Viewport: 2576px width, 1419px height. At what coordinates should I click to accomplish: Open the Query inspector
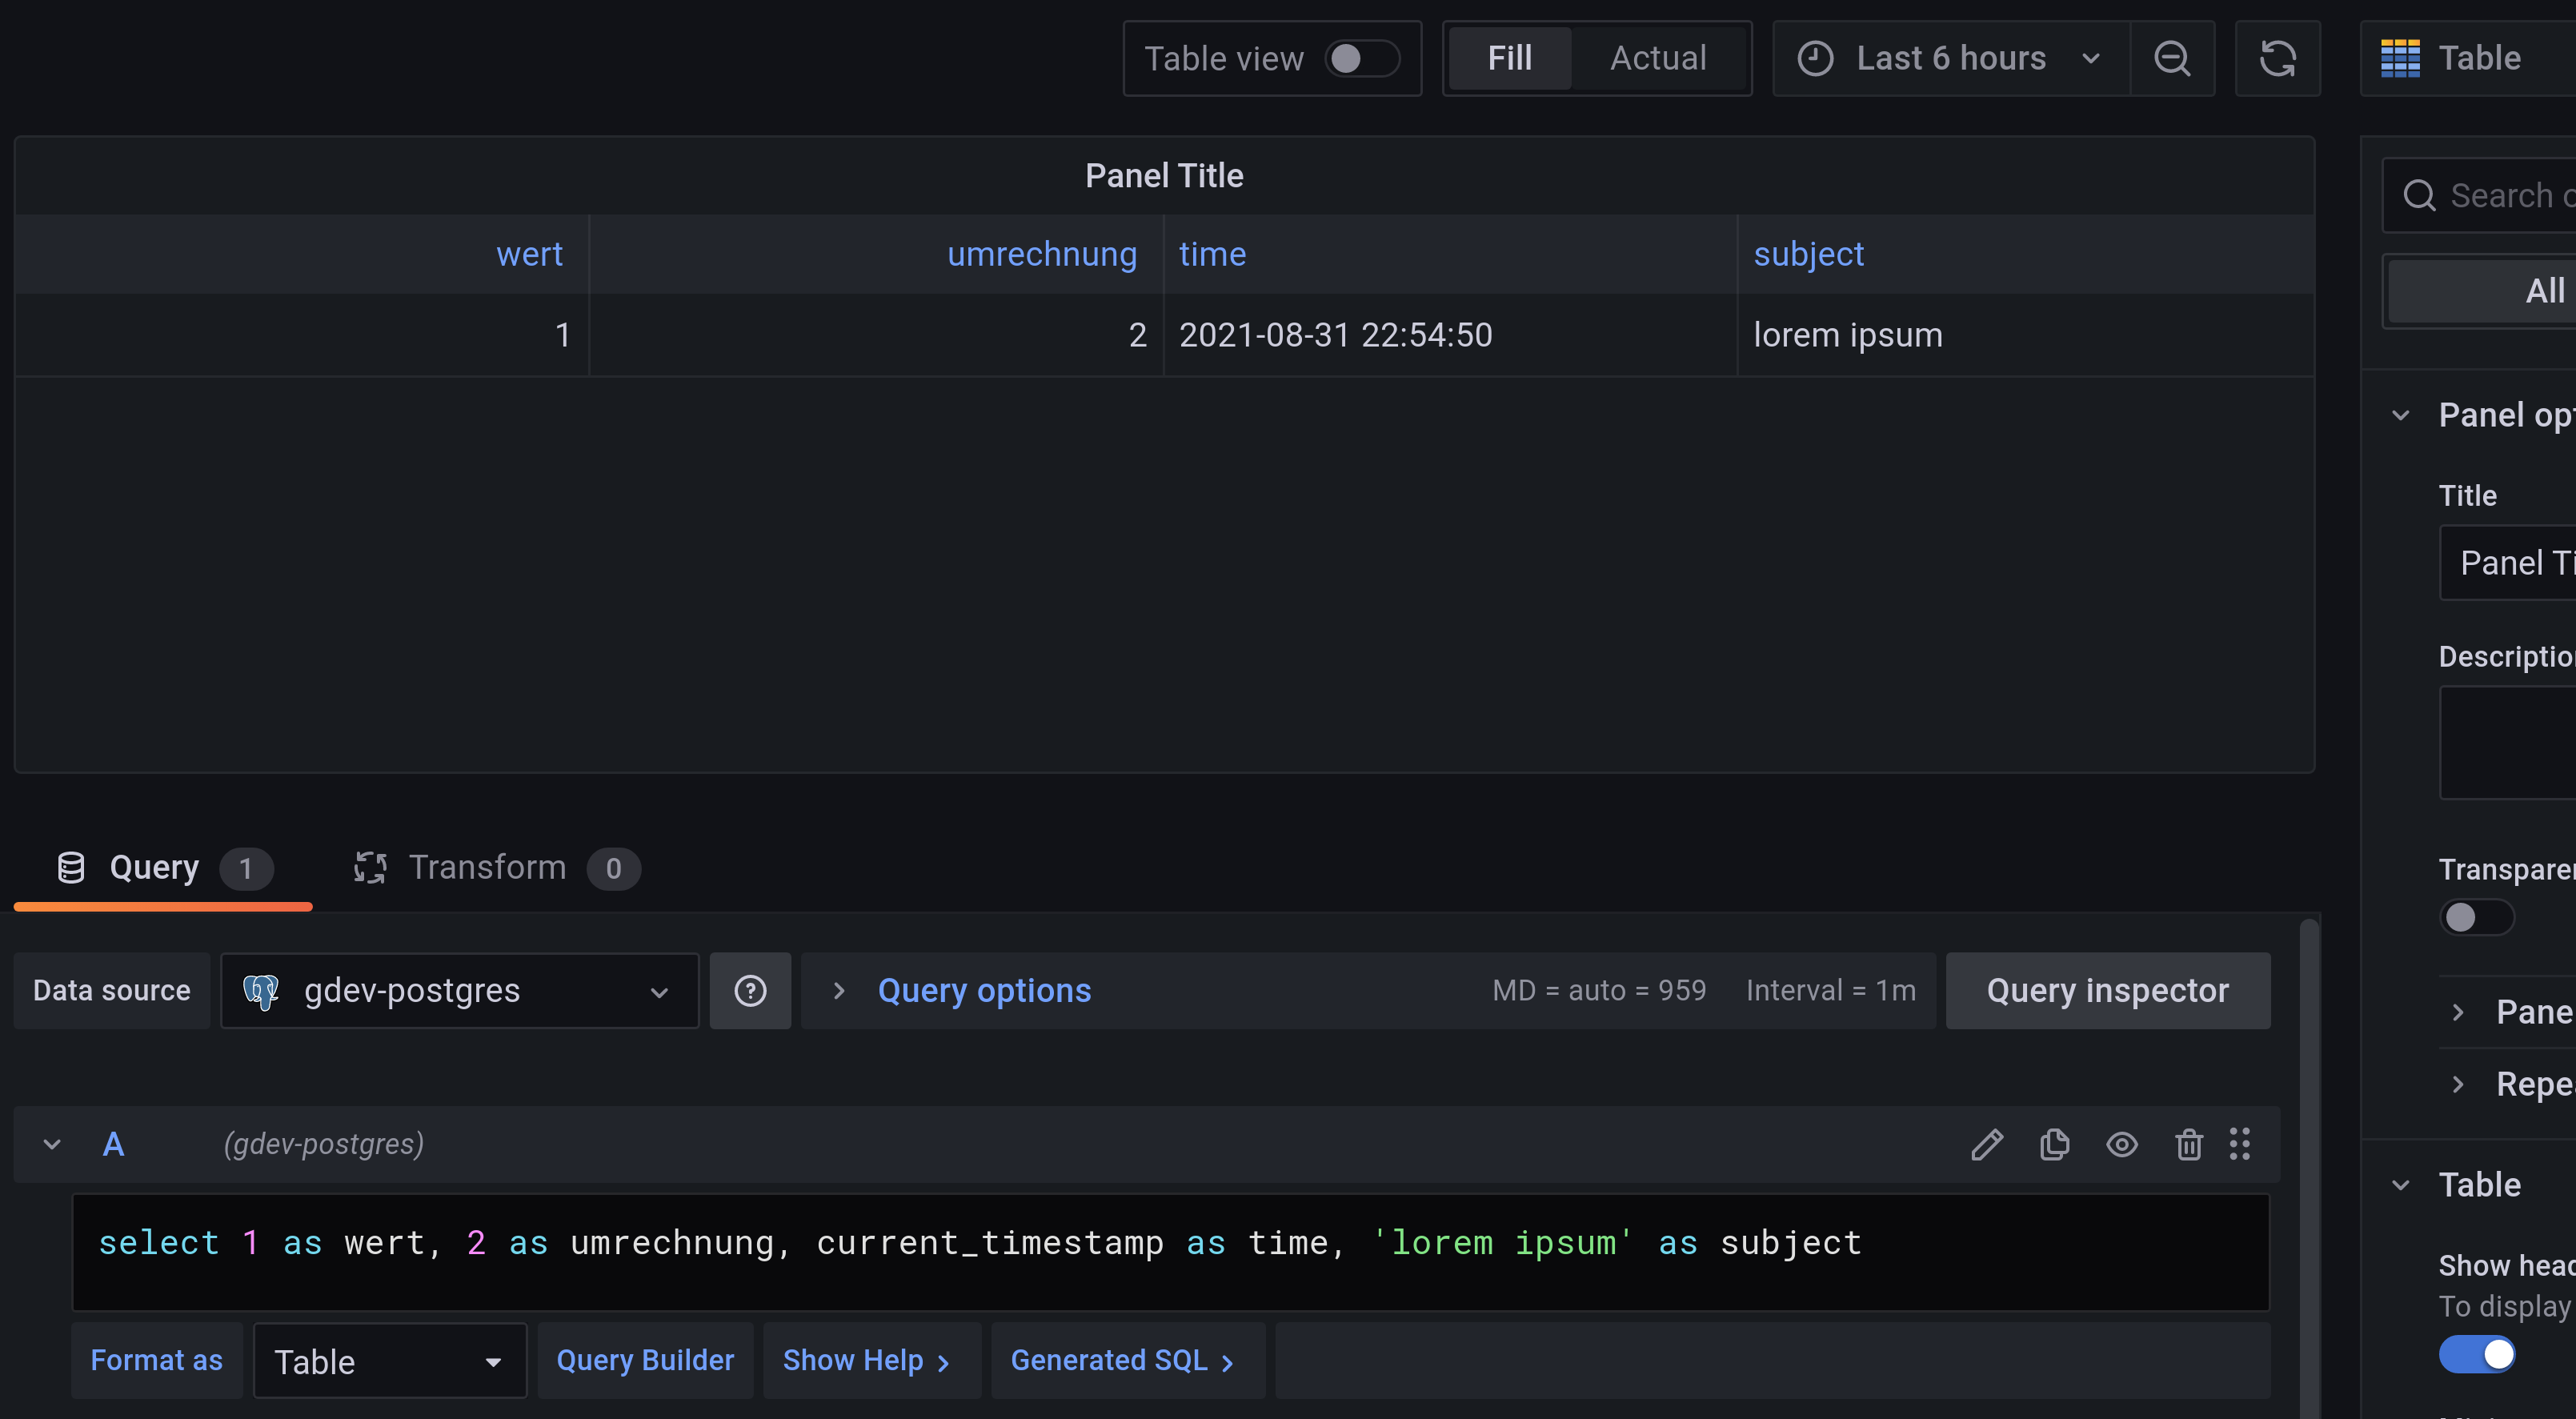coord(2107,991)
